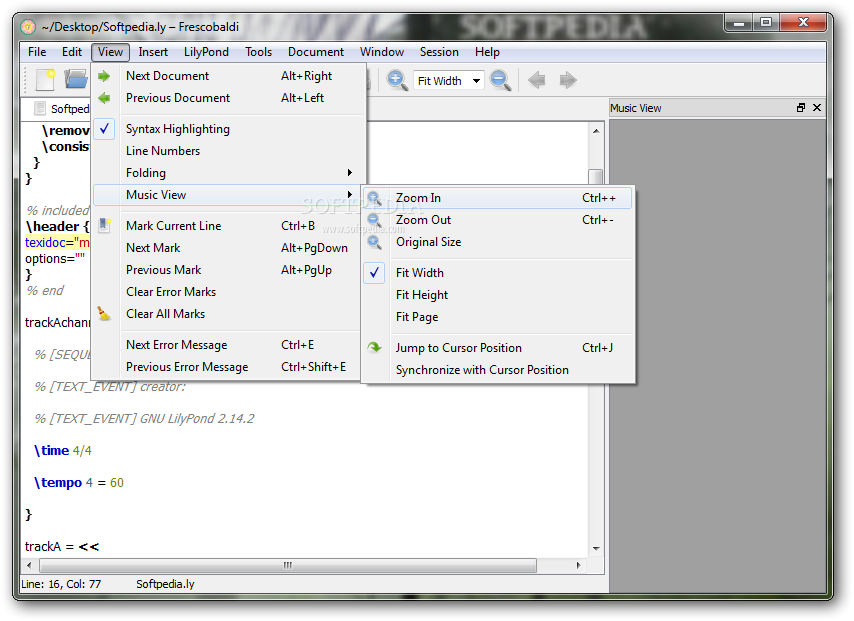The image size is (854, 621).
Task: Click "Line: 16, Col: 77" in status bar
Action: 61,584
